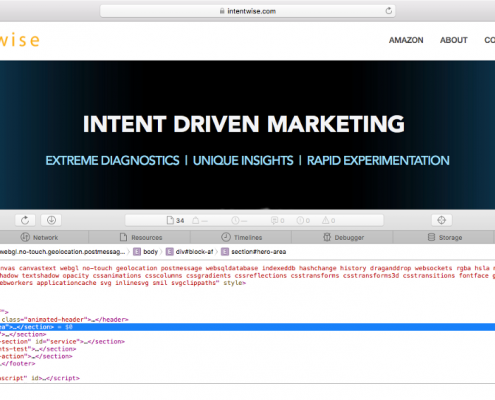Screen dimensions: 495x400
Task: Click the EXTREME DIAGNOSTICS text
Action: click(112, 161)
